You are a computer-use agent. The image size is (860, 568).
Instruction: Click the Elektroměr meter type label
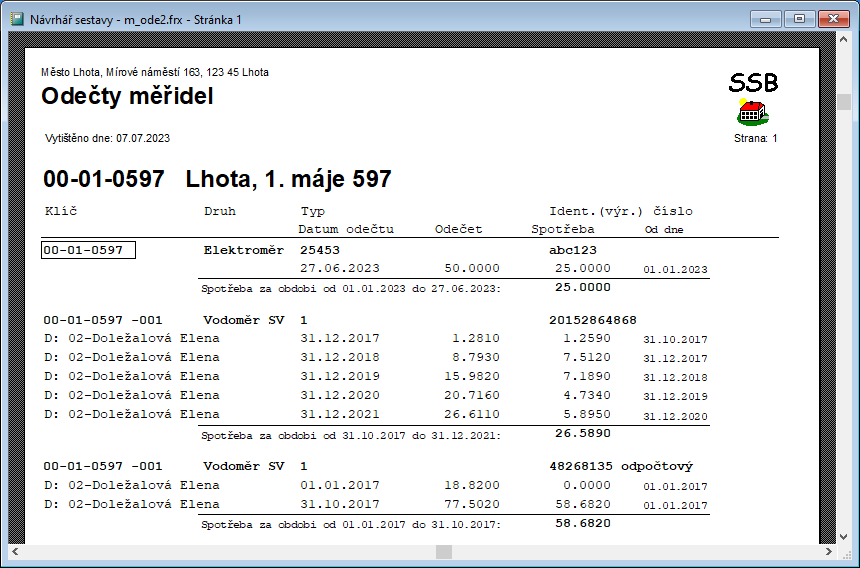[x=244, y=250]
